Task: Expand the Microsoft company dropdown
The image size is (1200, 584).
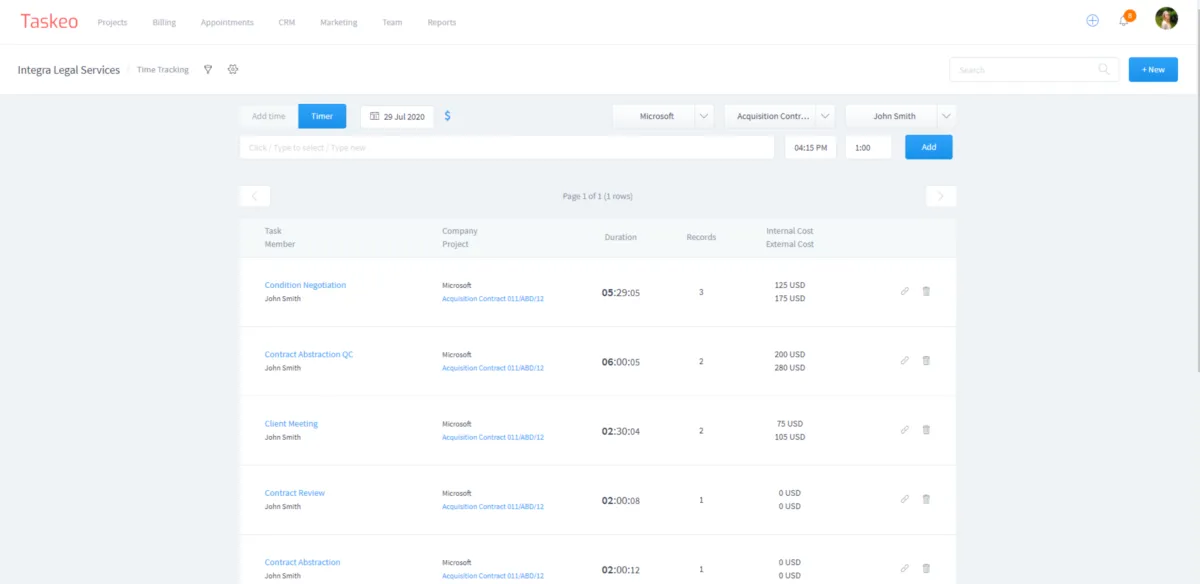Action: 704,116
